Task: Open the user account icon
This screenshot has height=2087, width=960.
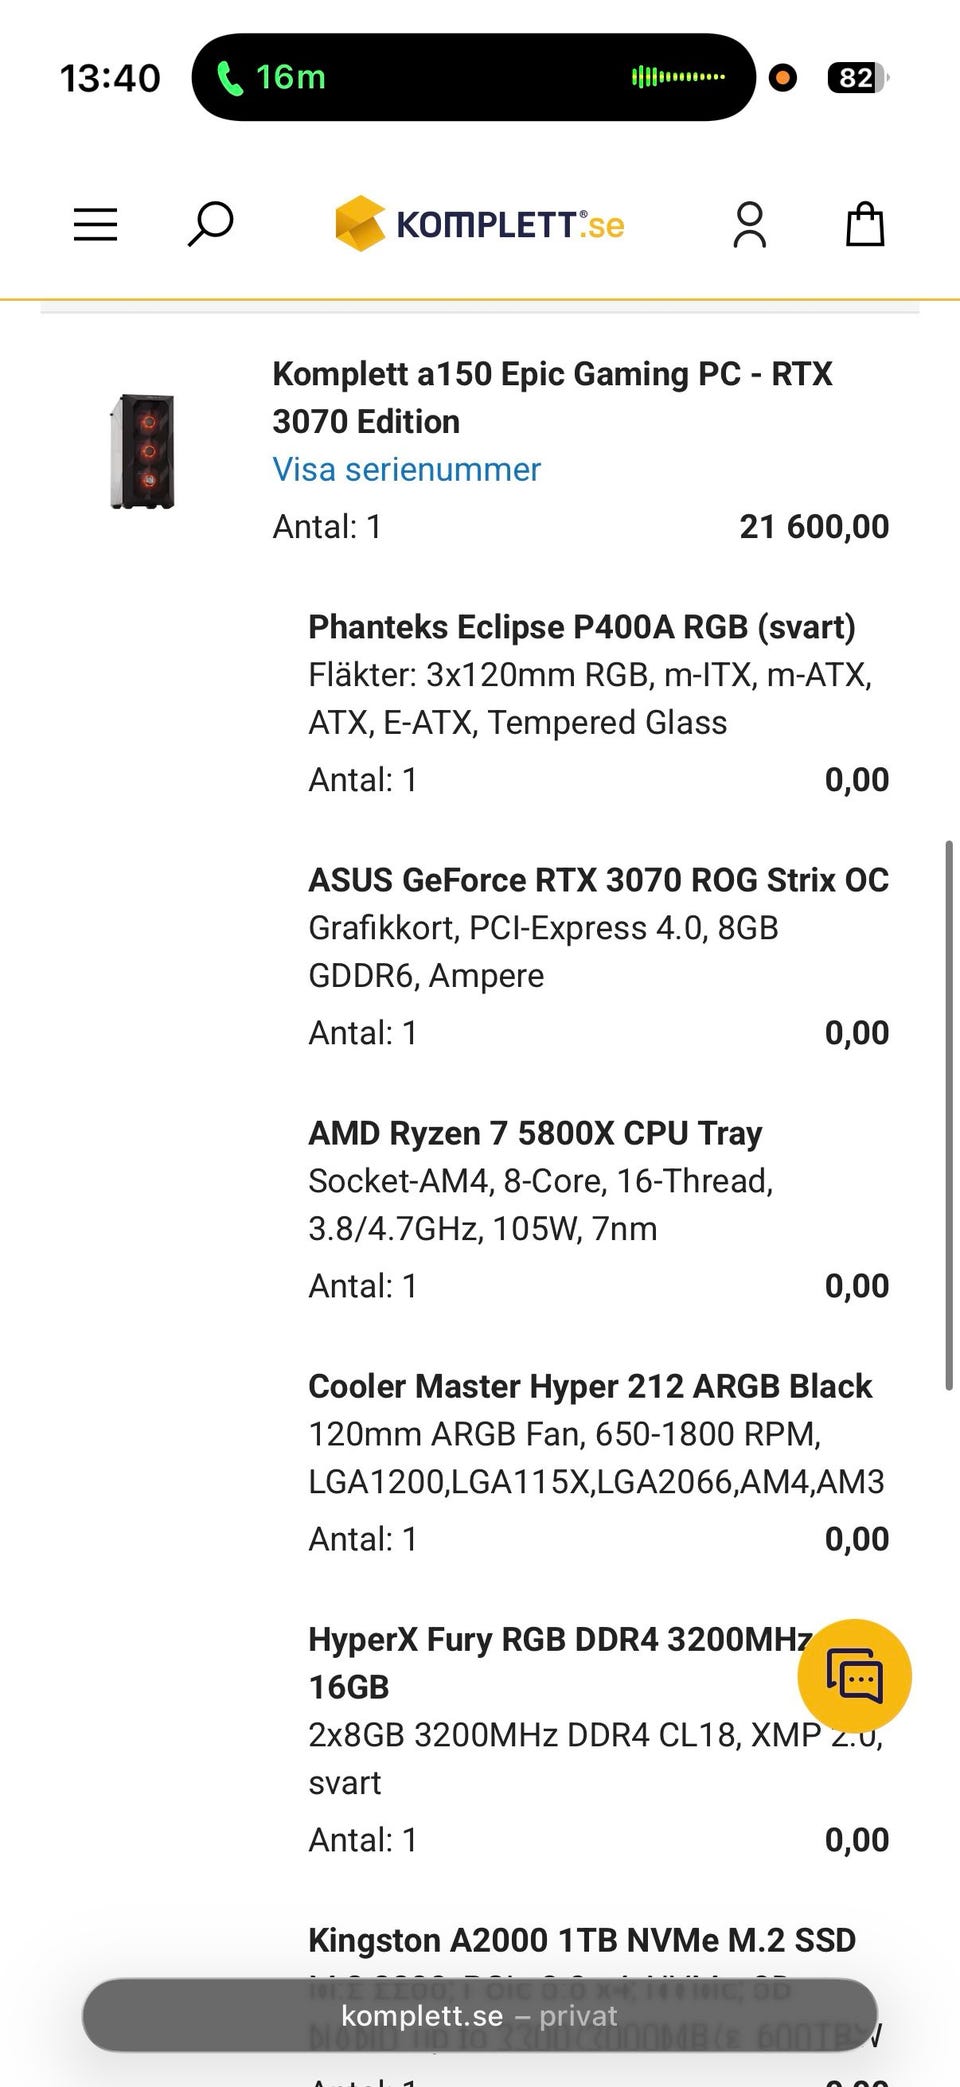Action: (749, 224)
